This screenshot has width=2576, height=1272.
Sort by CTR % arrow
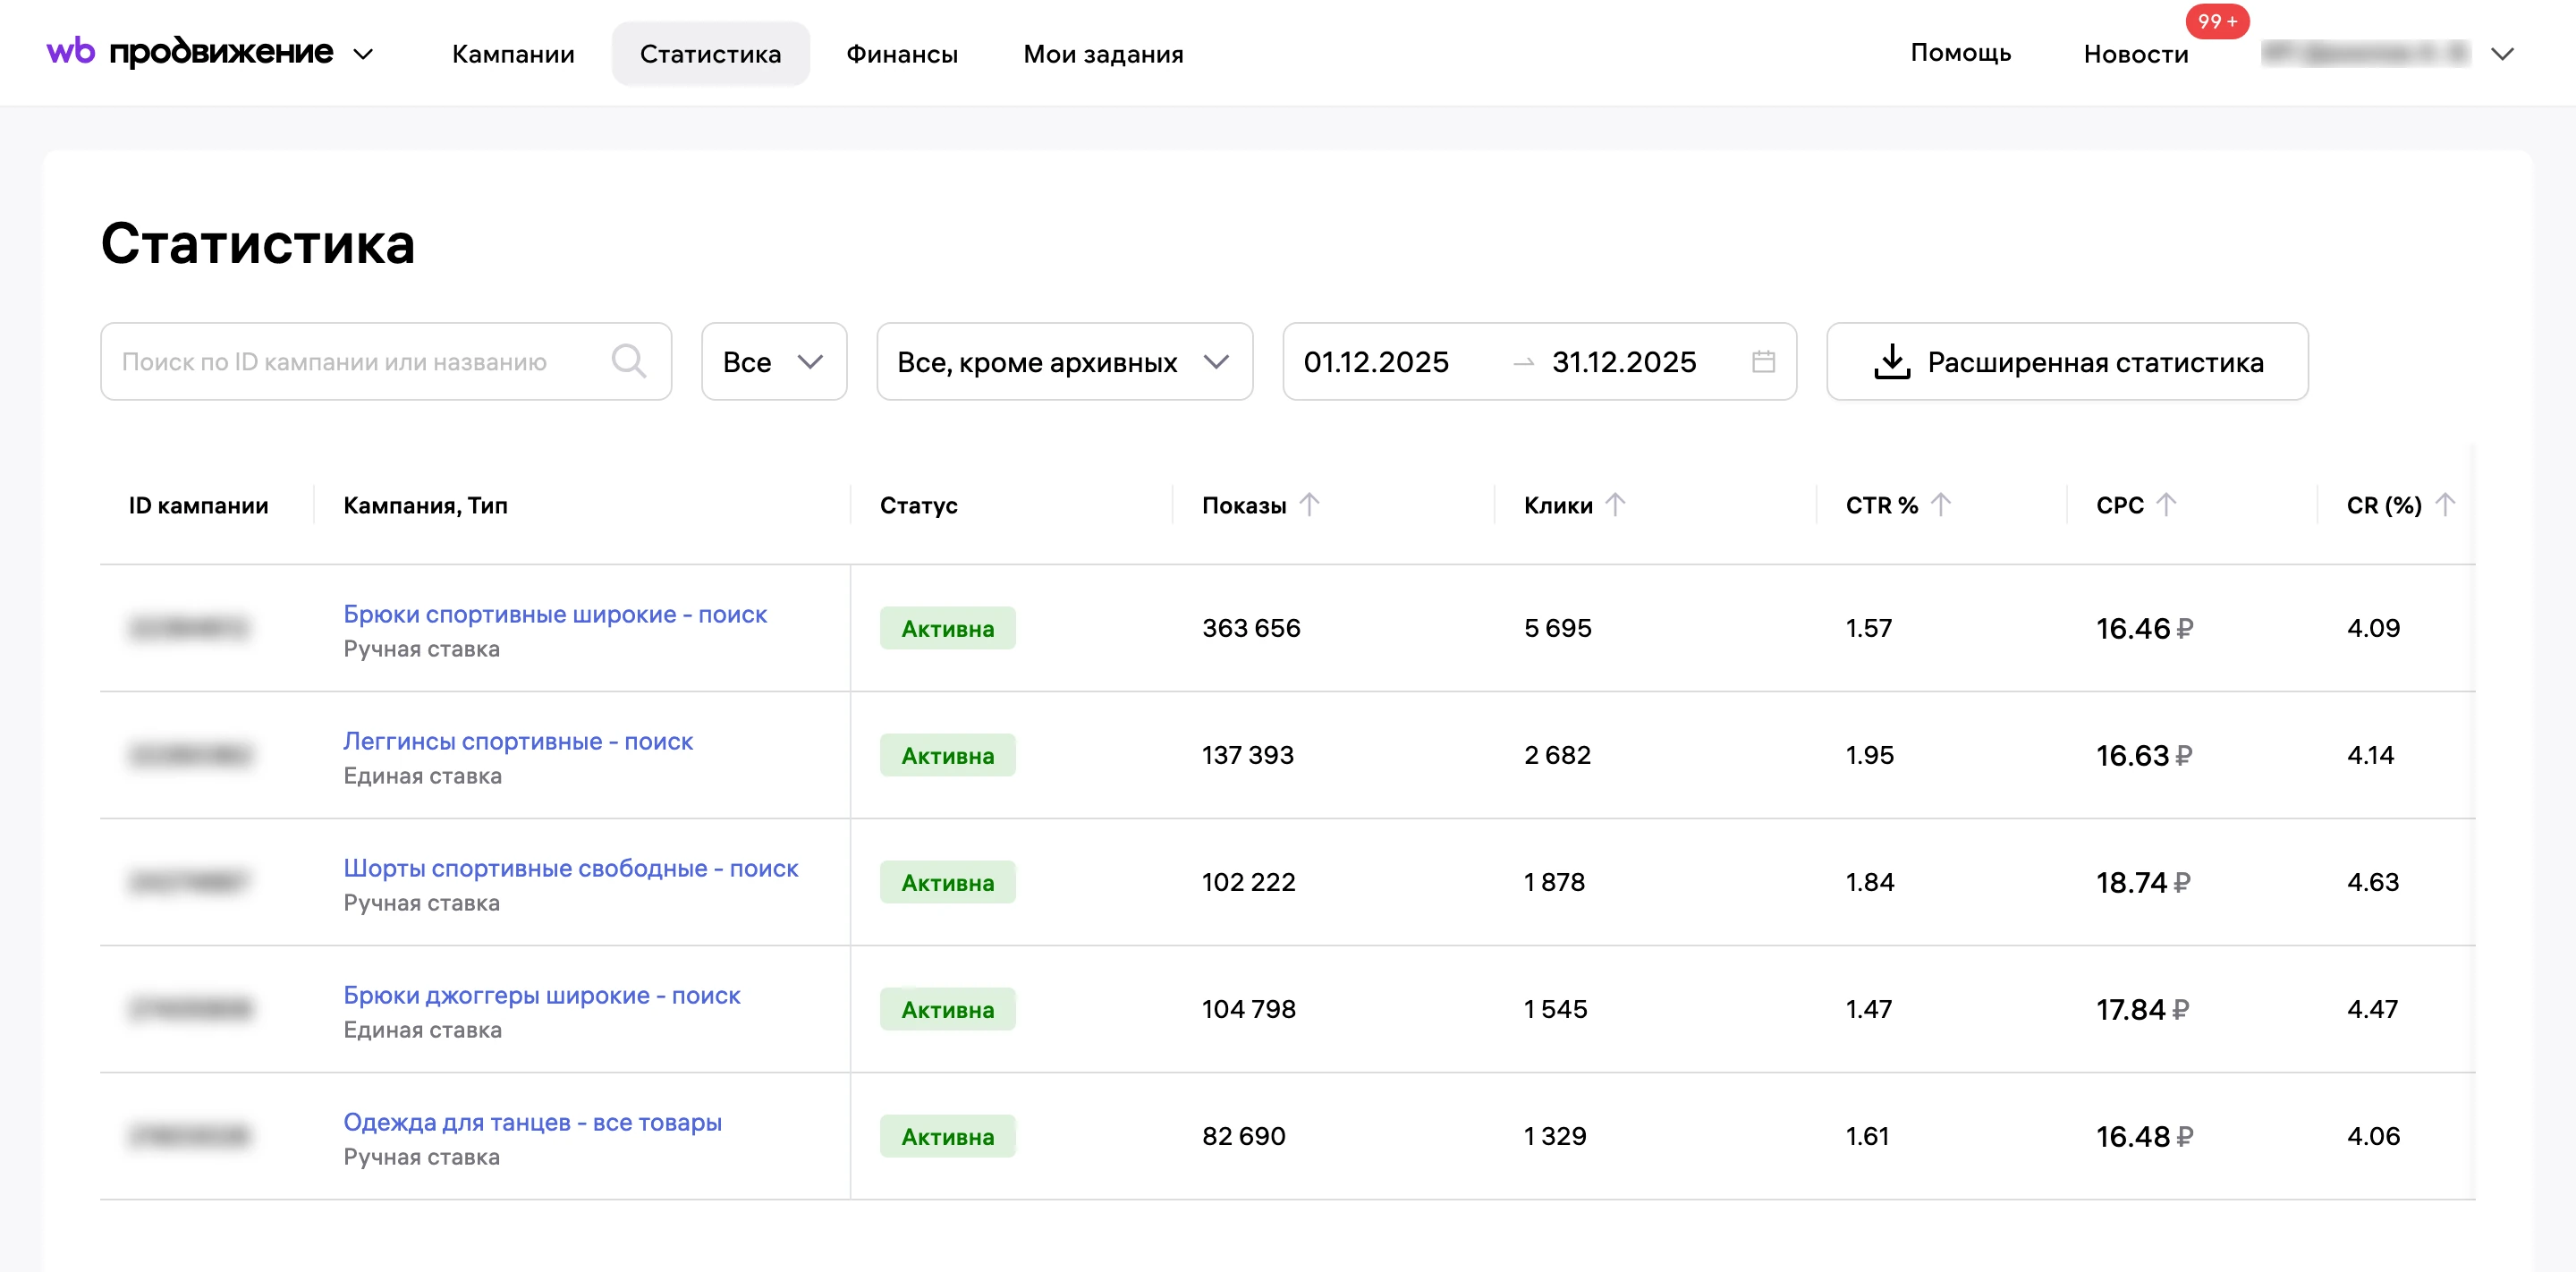pos(1940,505)
